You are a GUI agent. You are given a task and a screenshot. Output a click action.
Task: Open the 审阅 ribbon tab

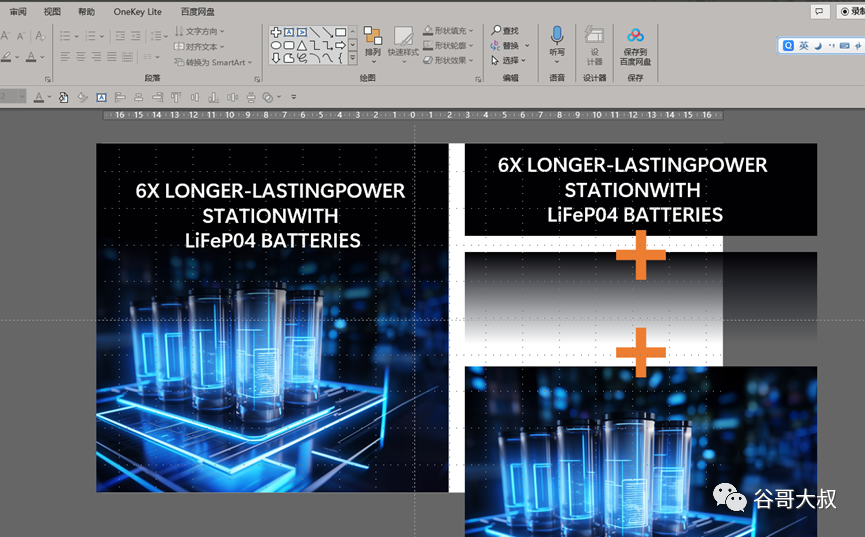[18, 12]
